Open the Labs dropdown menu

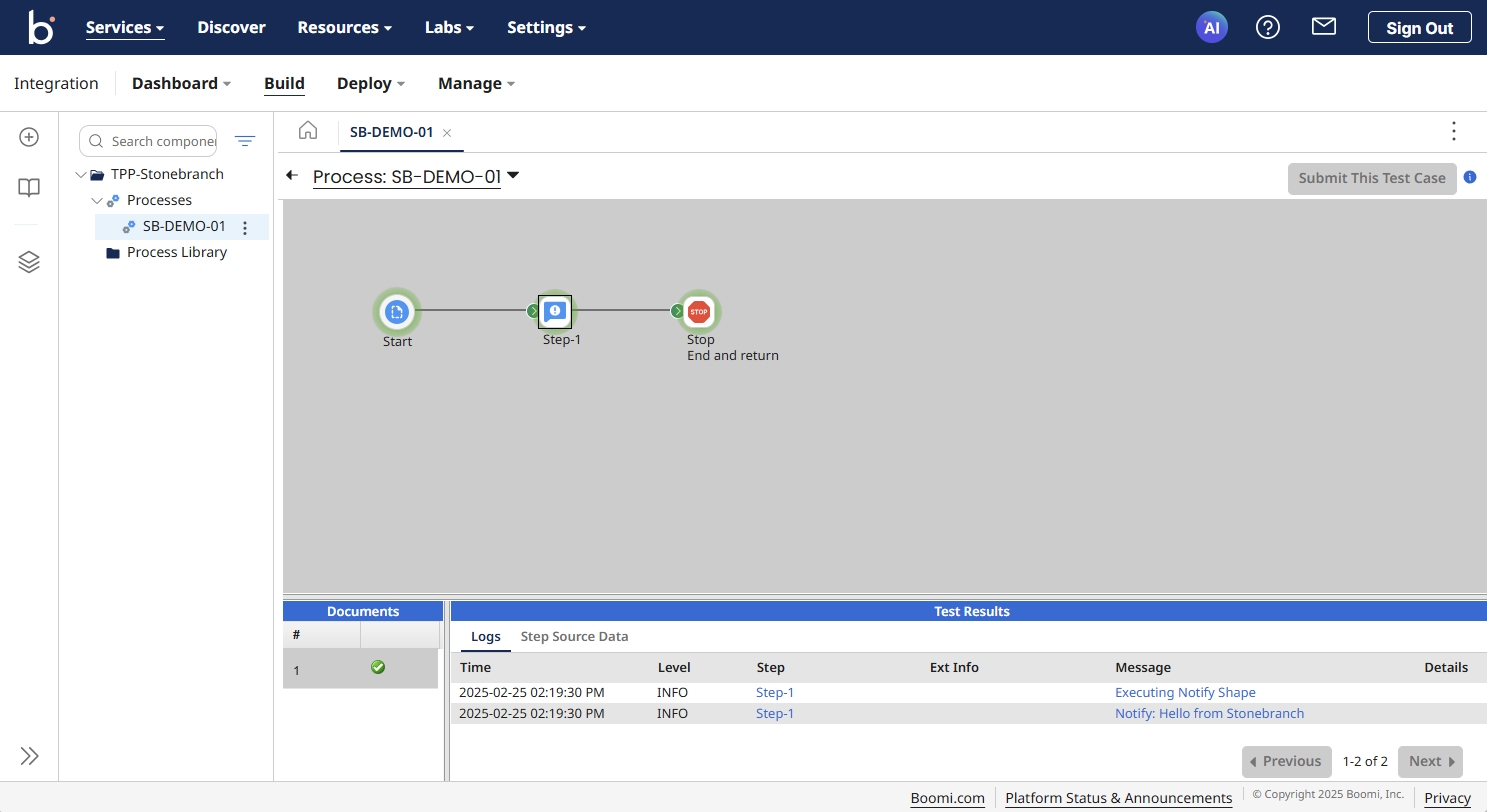pos(450,28)
